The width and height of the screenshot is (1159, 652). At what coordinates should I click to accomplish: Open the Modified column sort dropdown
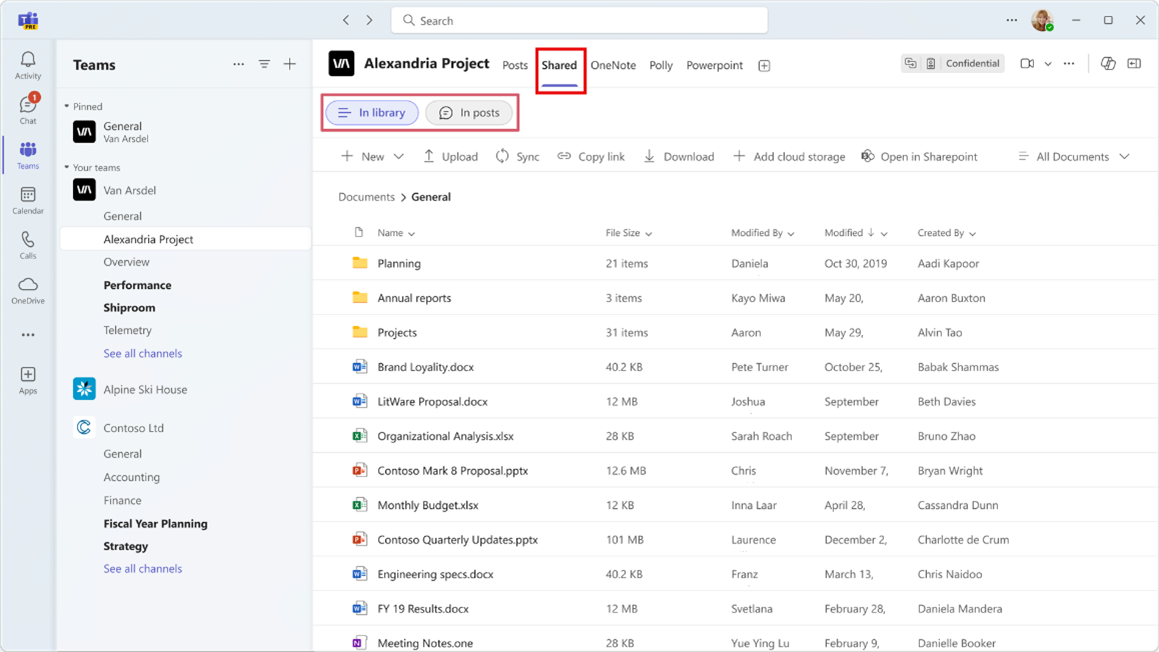click(884, 234)
